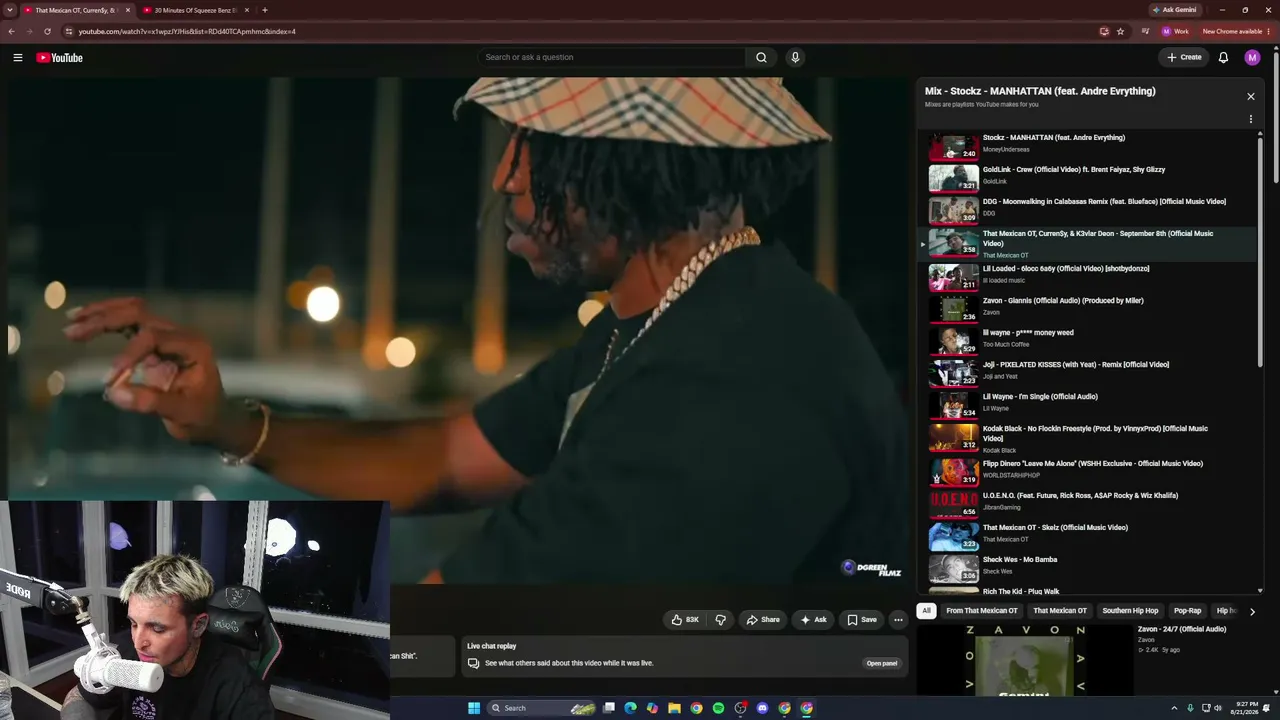Viewport: 1280px width, 720px height.
Task: Open the Windows Start menu
Action: pyautogui.click(x=474, y=708)
